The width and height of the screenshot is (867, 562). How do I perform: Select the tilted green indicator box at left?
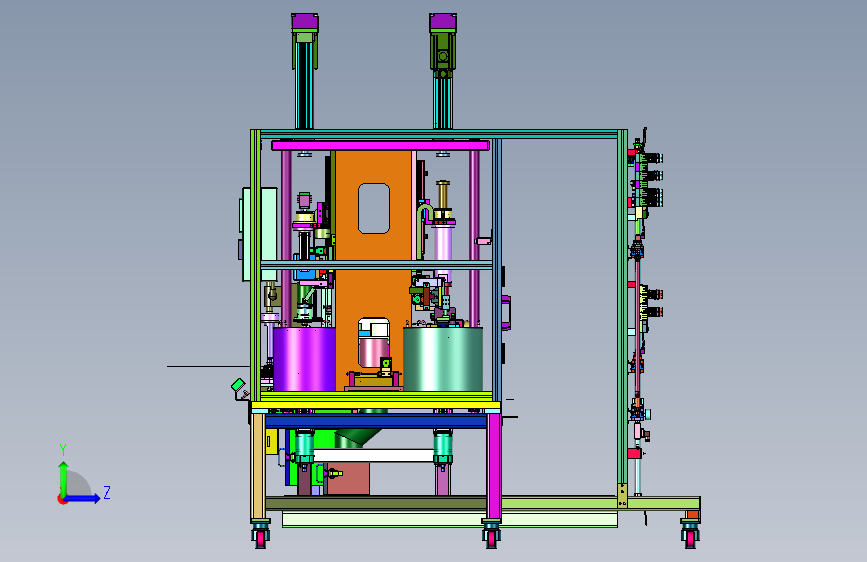coord(238,386)
